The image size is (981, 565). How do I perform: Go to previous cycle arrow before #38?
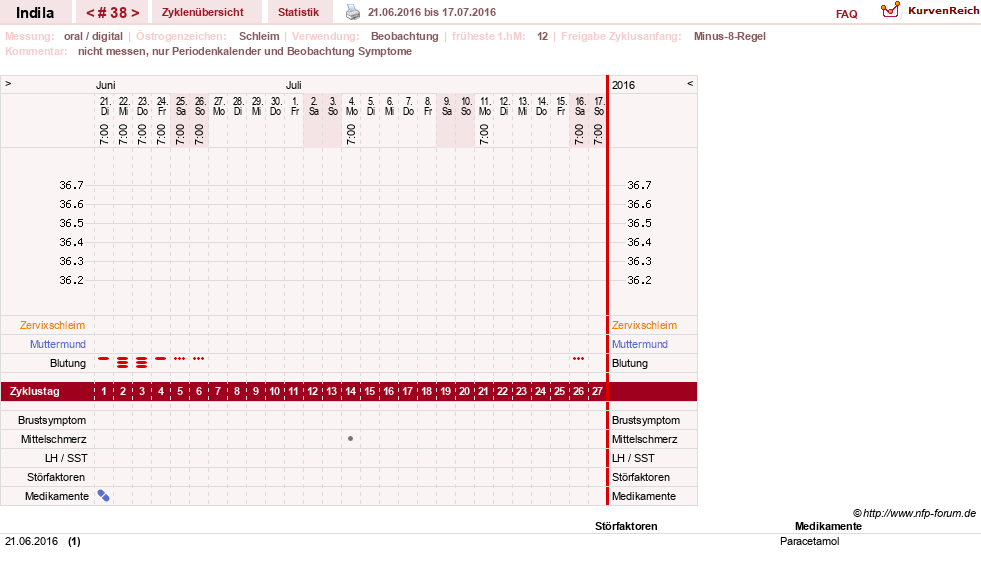point(90,13)
